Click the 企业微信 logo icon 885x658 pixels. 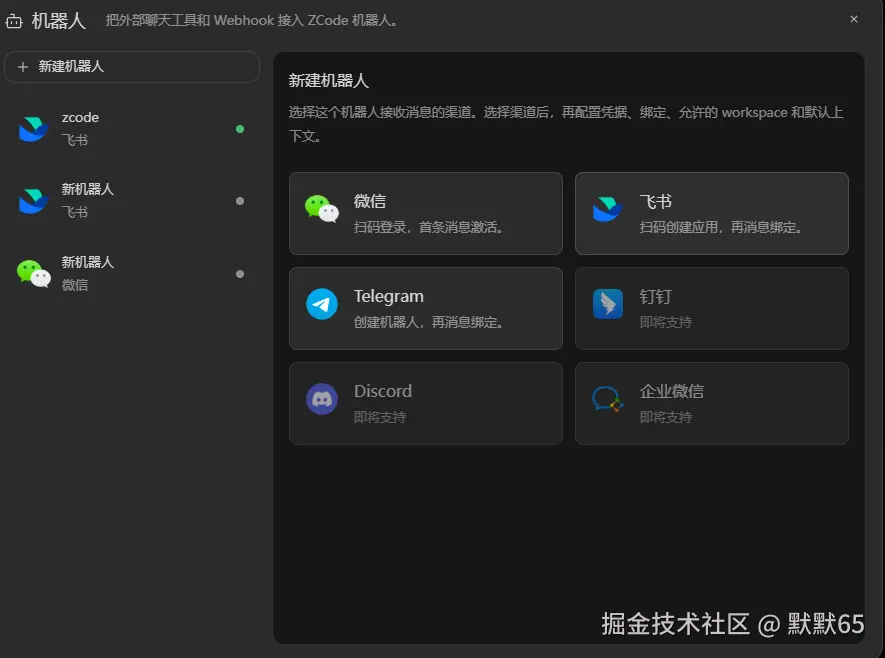[608, 399]
